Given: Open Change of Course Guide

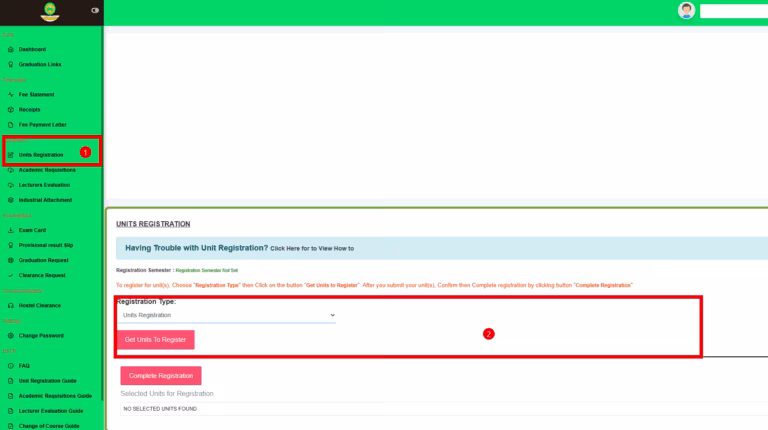Looking at the screenshot, I should coord(49,426).
